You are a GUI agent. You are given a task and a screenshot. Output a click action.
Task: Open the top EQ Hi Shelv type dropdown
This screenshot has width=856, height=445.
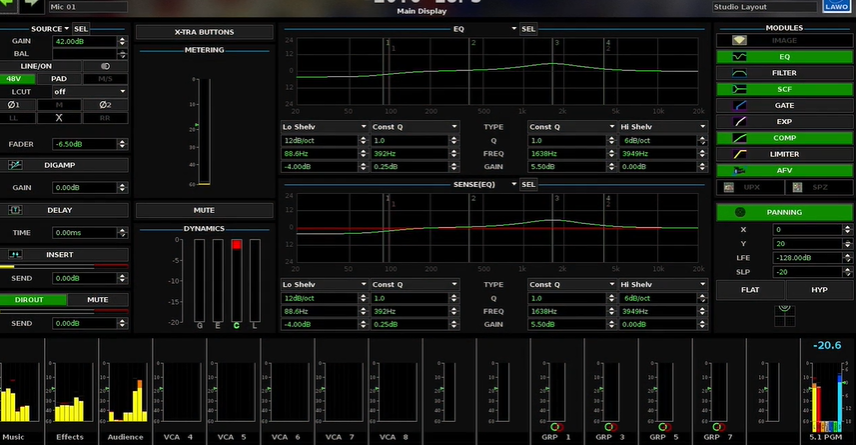coord(660,128)
